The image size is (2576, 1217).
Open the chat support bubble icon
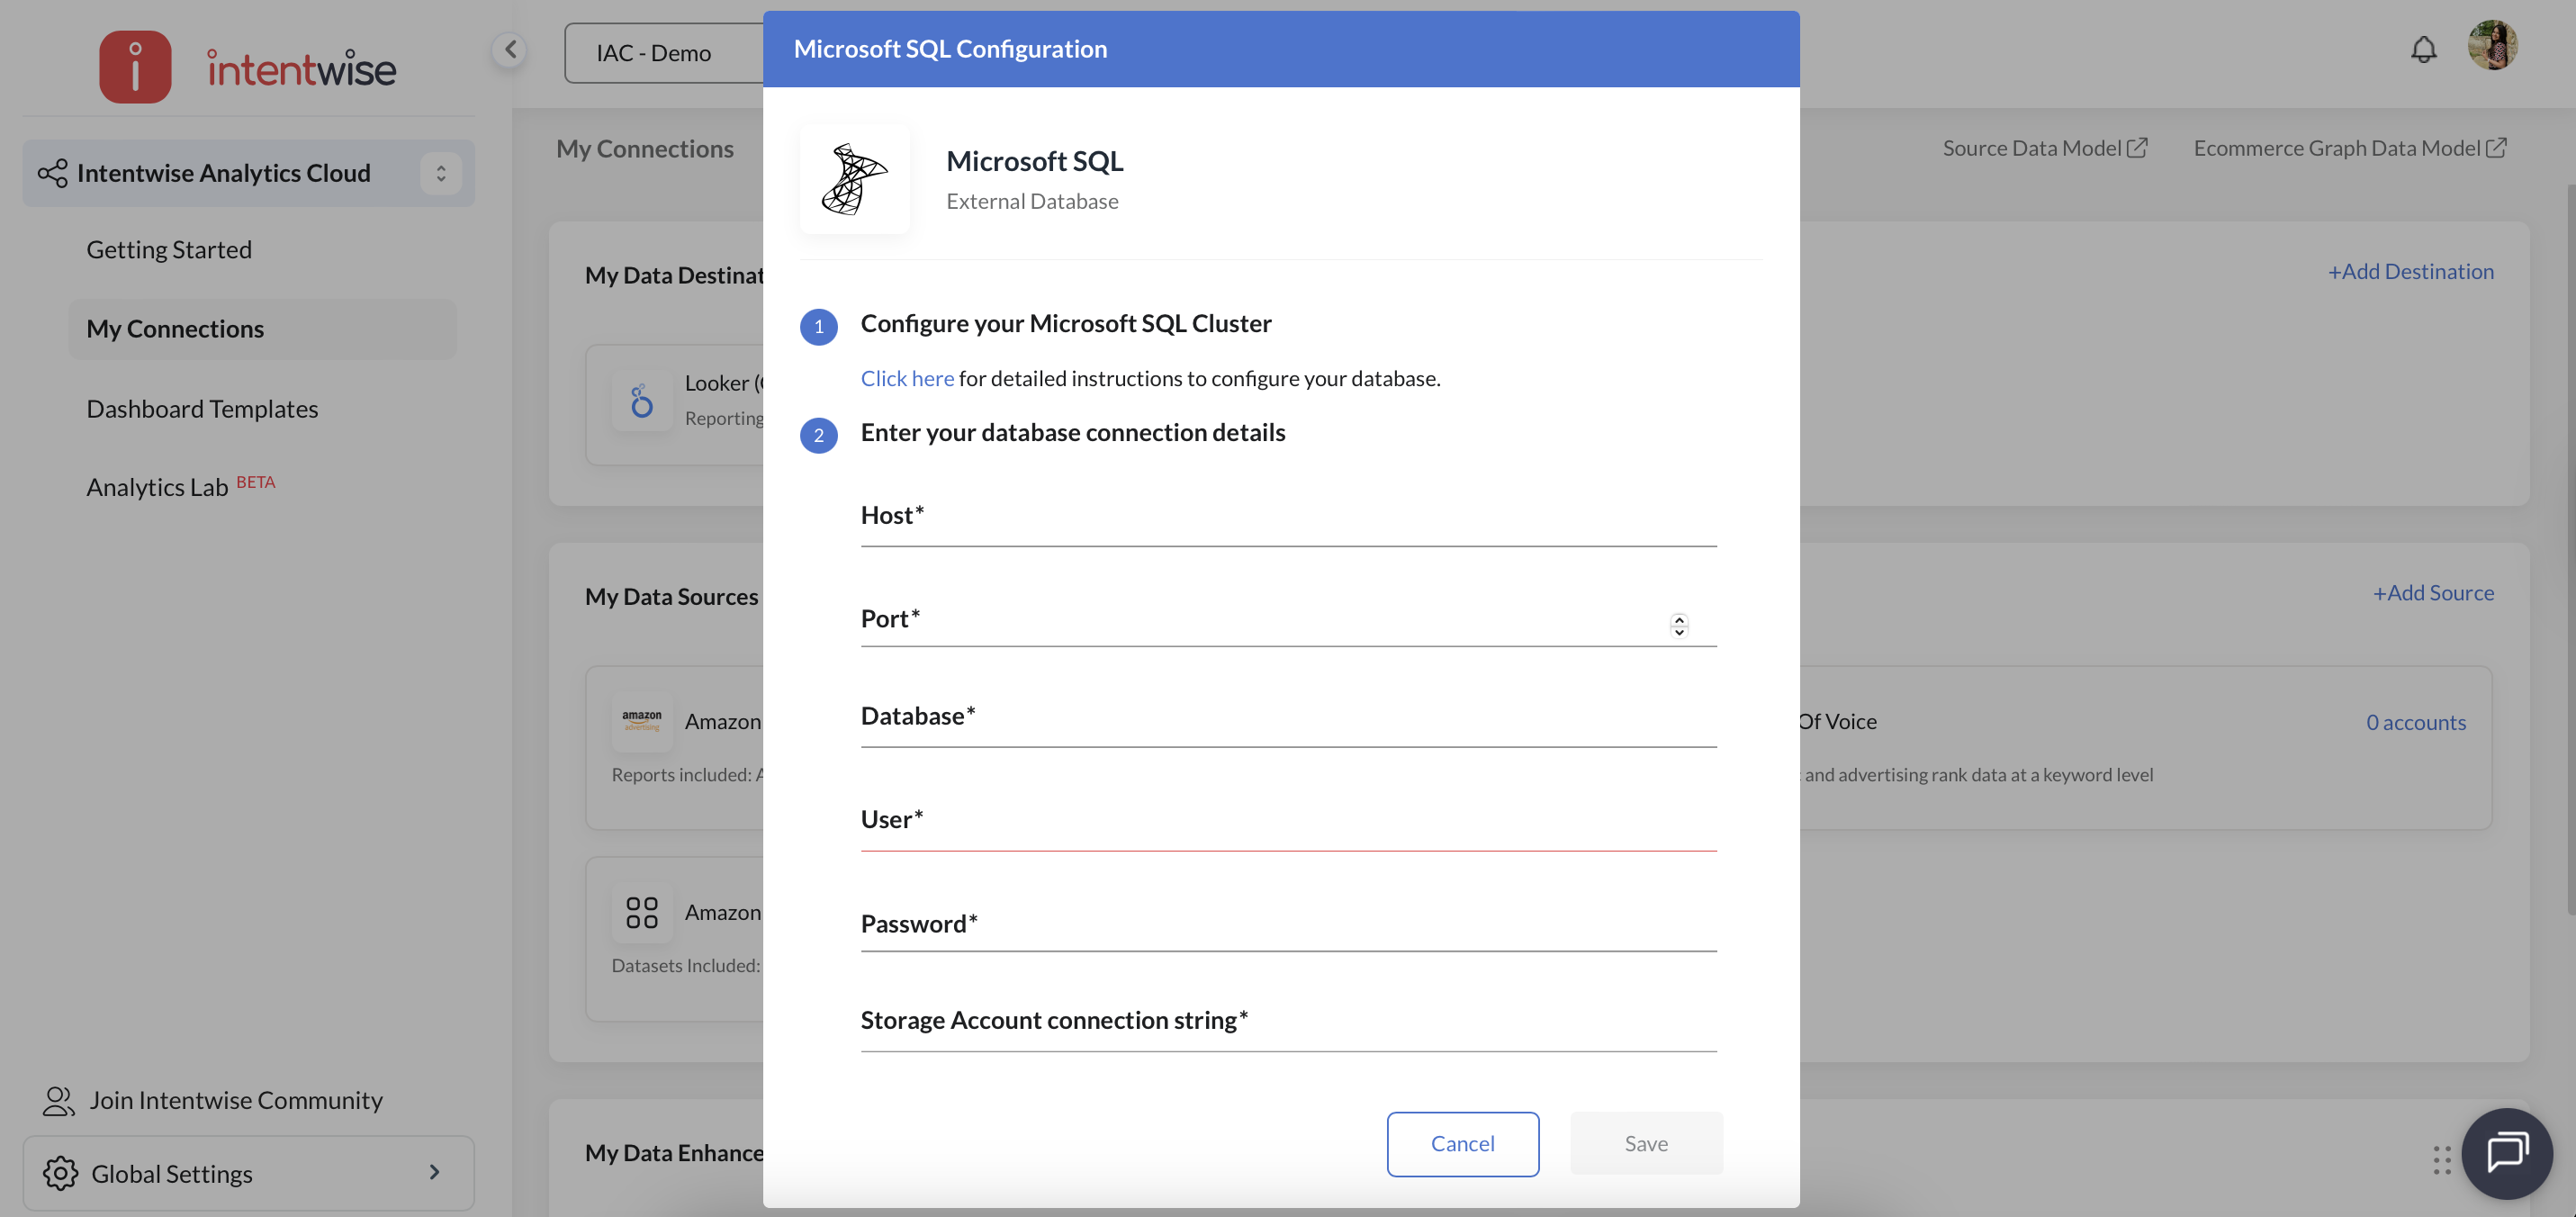tap(2507, 1152)
